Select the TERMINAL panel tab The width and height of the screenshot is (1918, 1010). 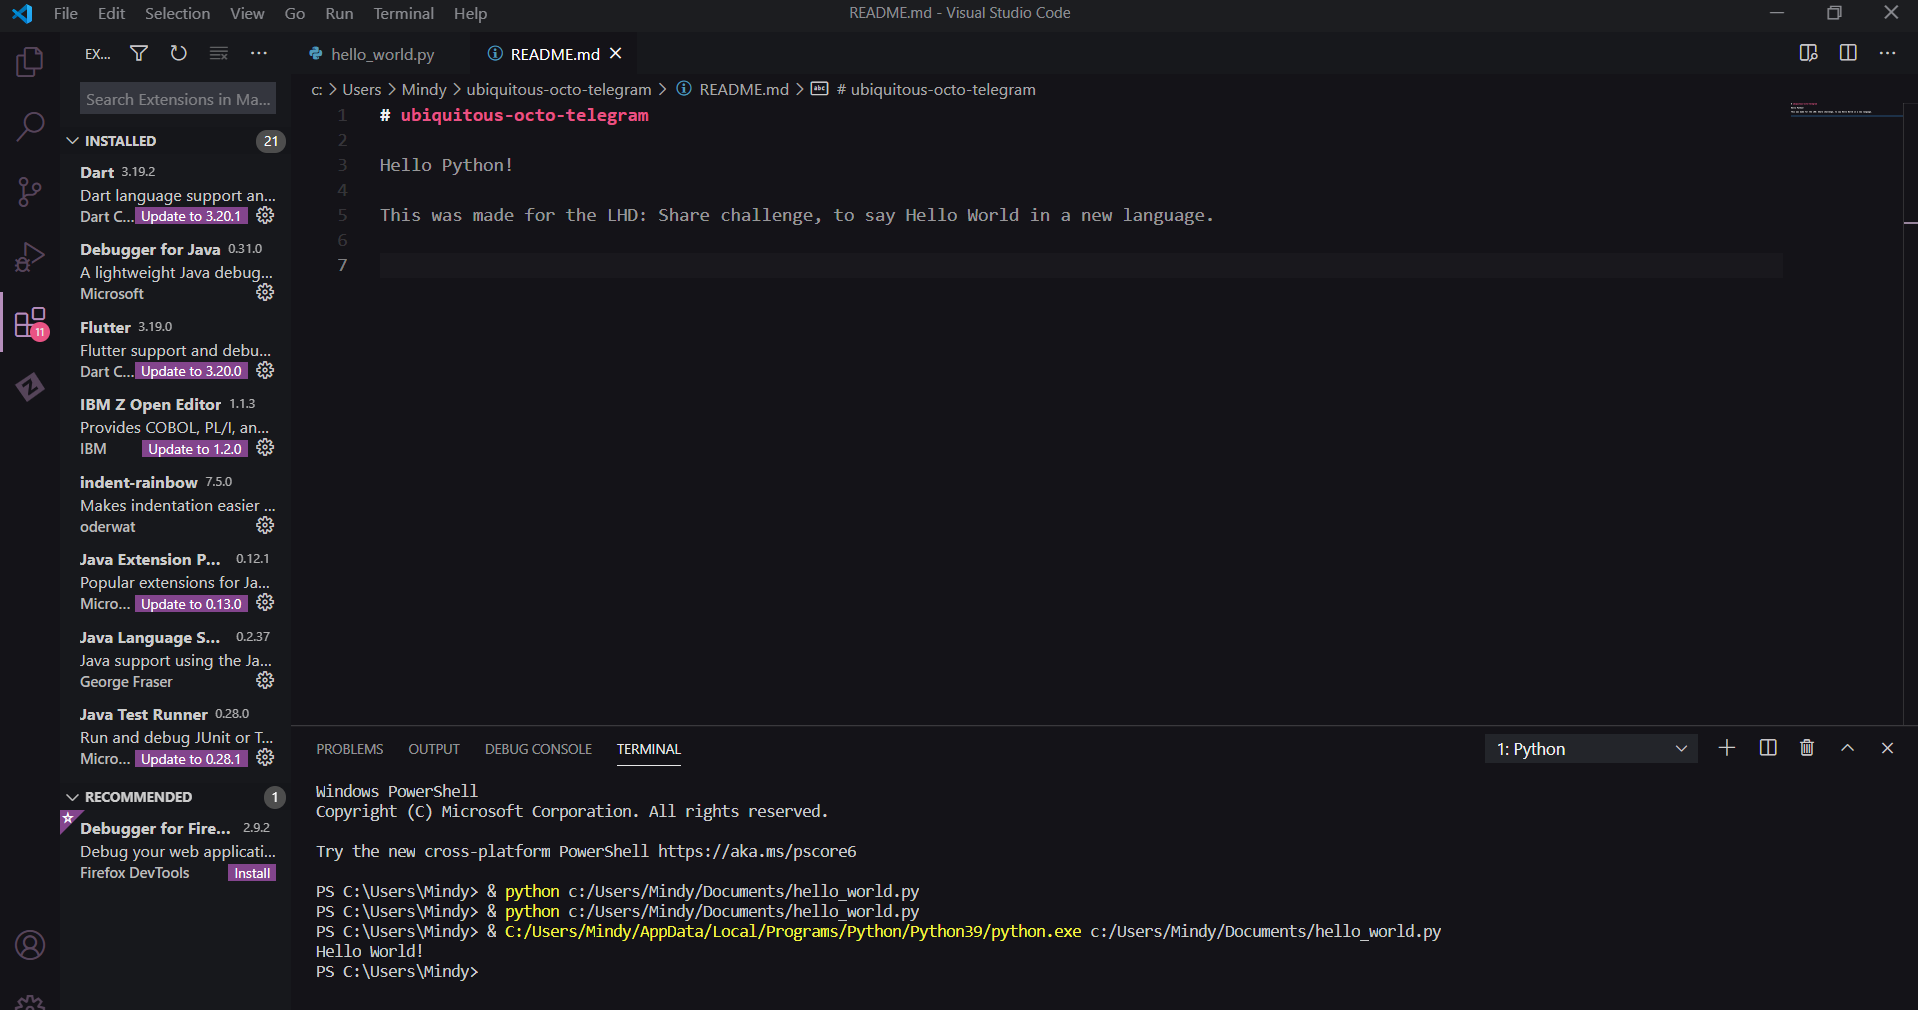(649, 749)
